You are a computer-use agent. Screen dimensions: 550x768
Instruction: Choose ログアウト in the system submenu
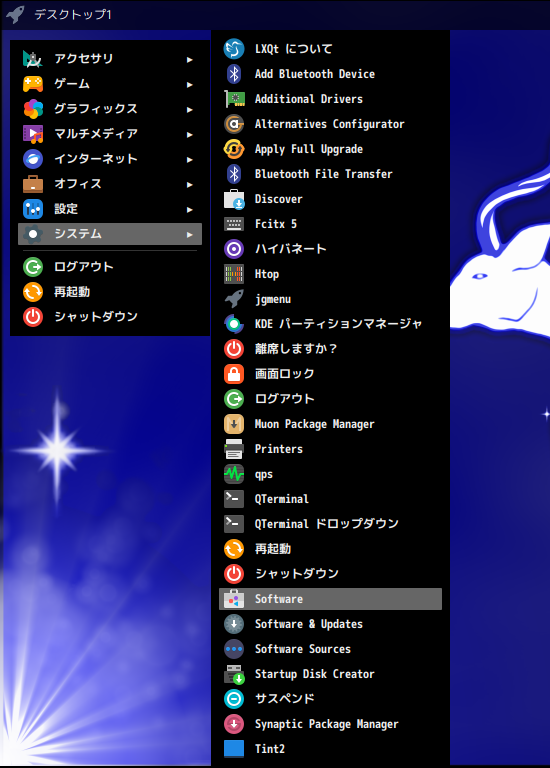coord(330,399)
